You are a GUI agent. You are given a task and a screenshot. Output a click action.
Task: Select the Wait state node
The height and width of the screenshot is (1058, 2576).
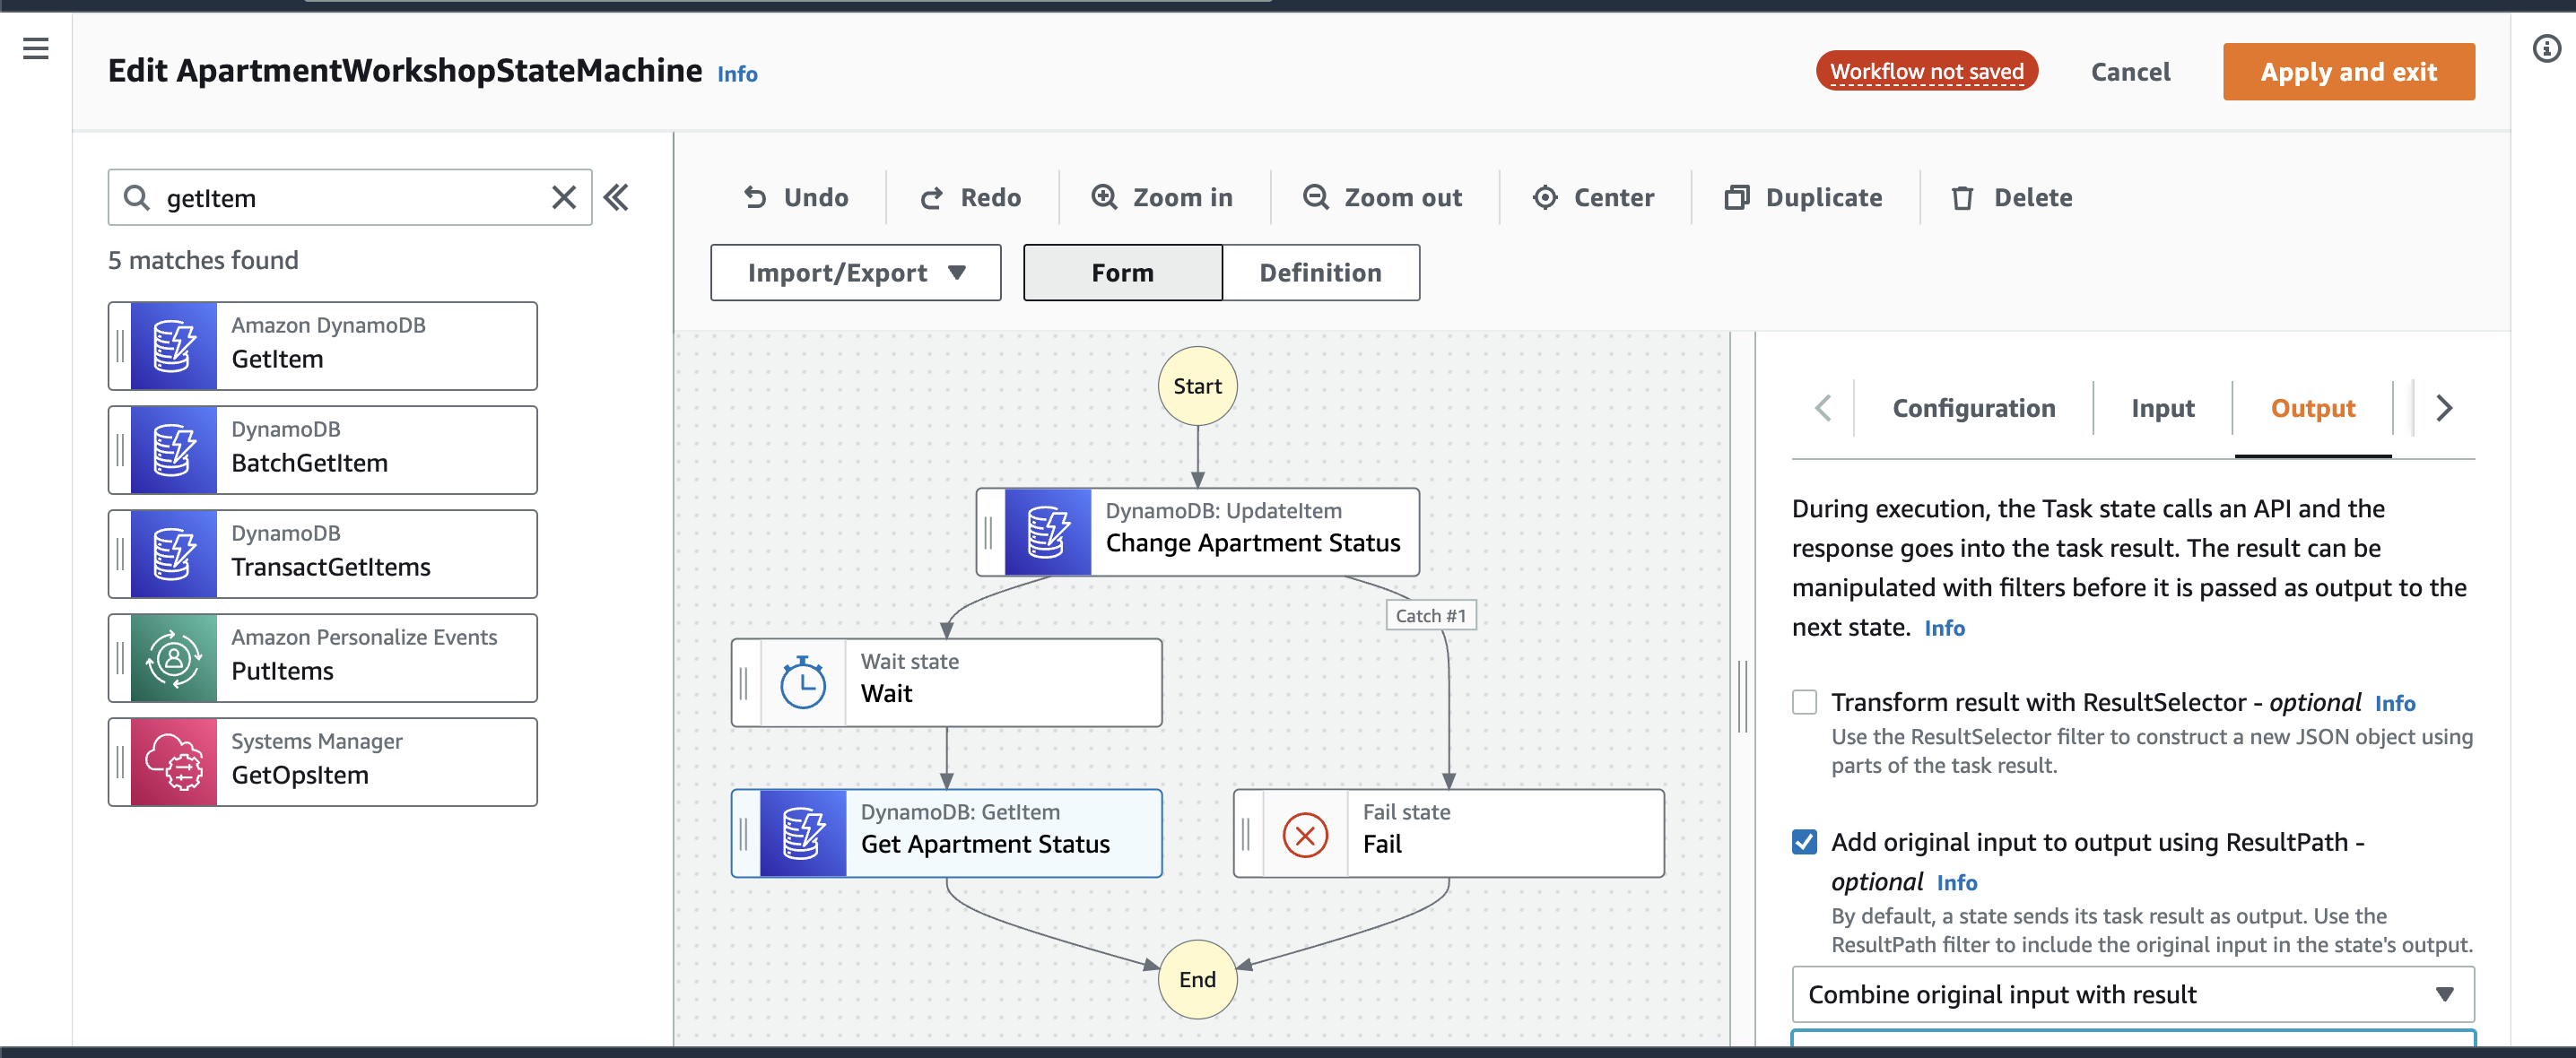pos(946,683)
